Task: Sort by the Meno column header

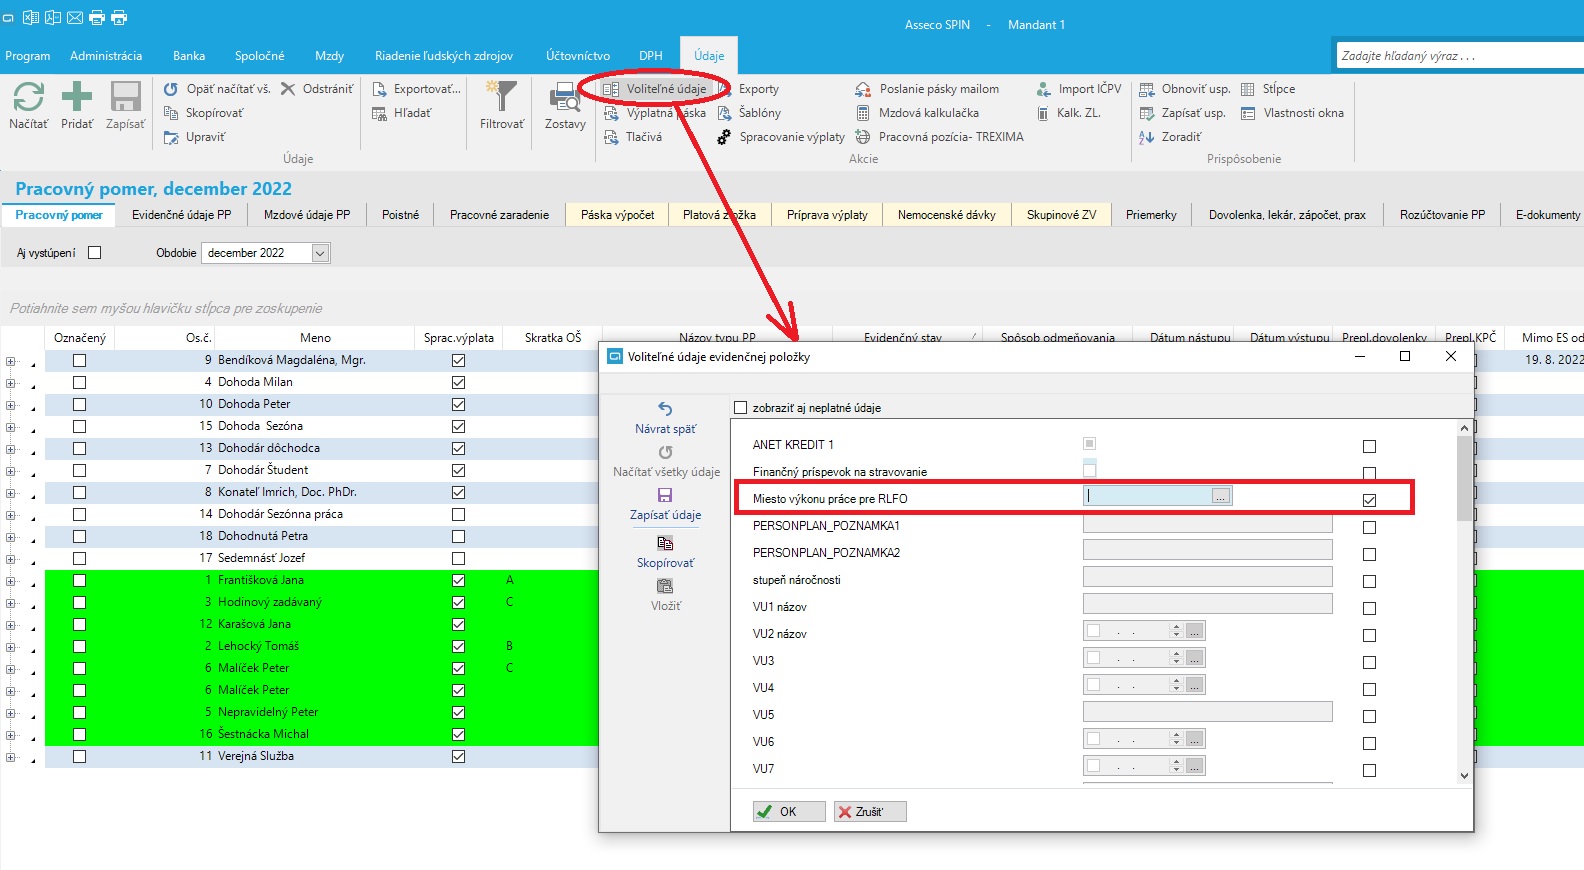Action: [x=315, y=338]
